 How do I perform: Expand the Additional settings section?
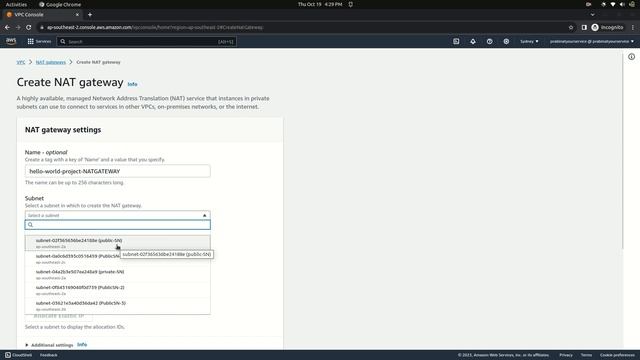49,345
